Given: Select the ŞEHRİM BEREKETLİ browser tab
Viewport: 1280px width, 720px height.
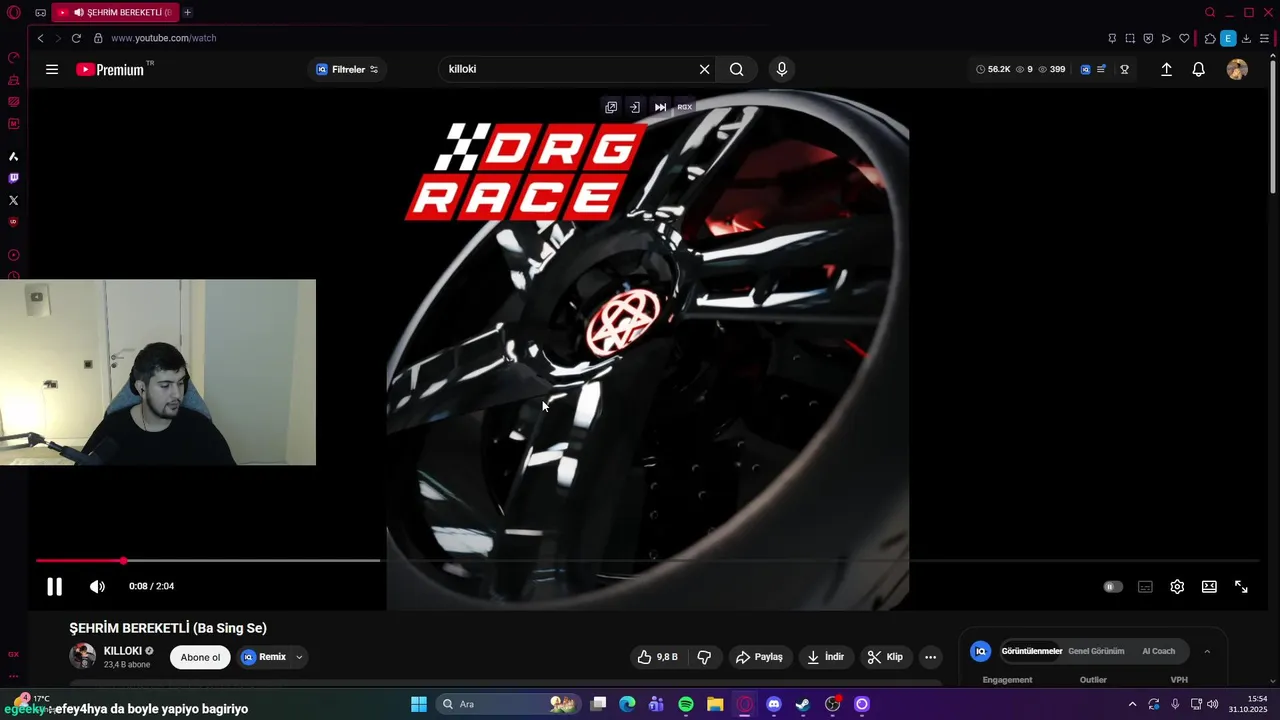Looking at the screenshot, I should tap(114, 12).
